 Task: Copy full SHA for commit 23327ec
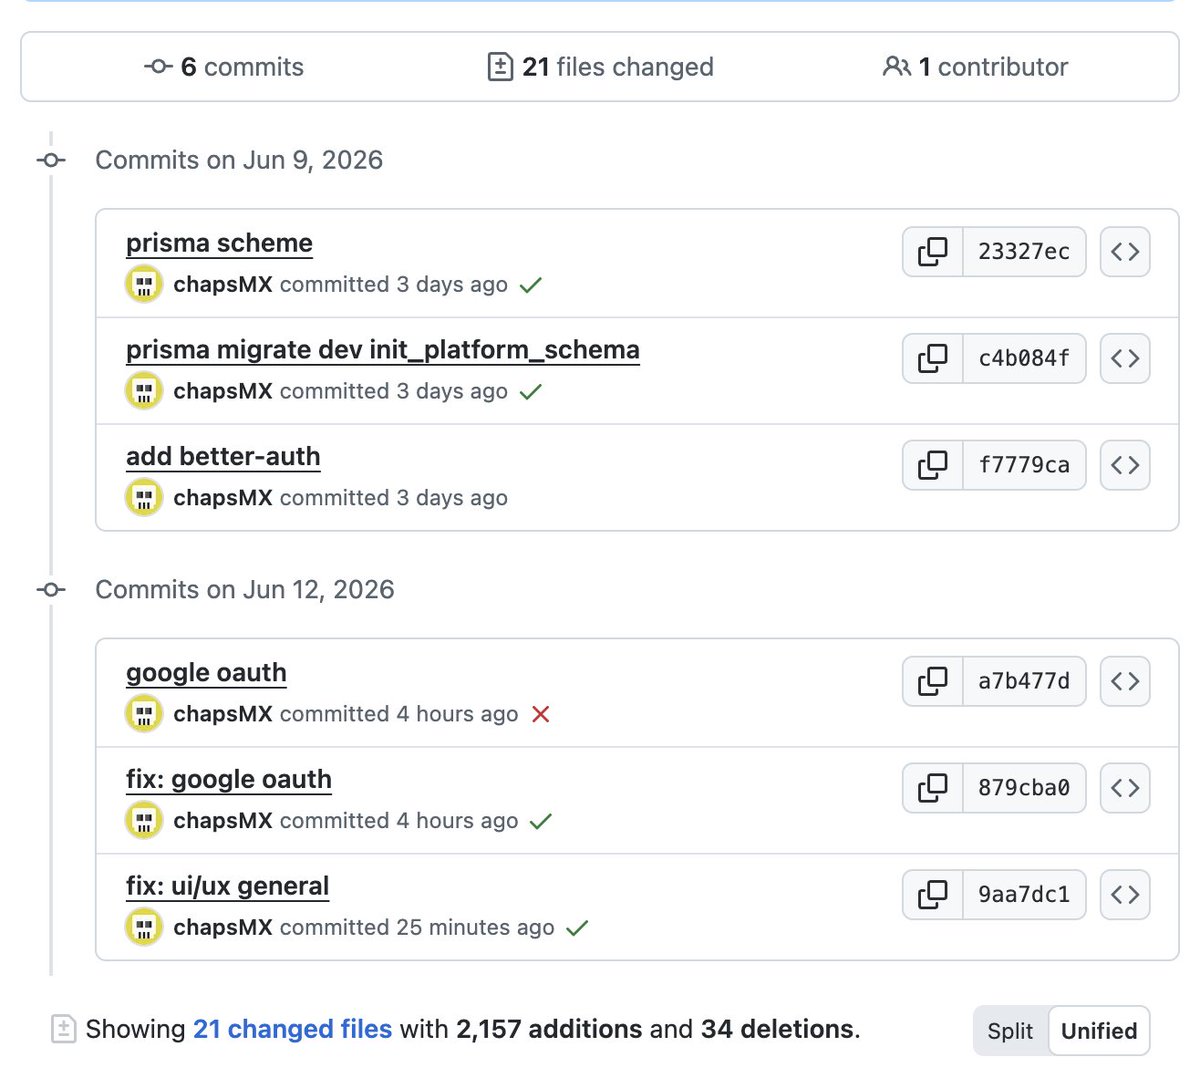point(933,251)
